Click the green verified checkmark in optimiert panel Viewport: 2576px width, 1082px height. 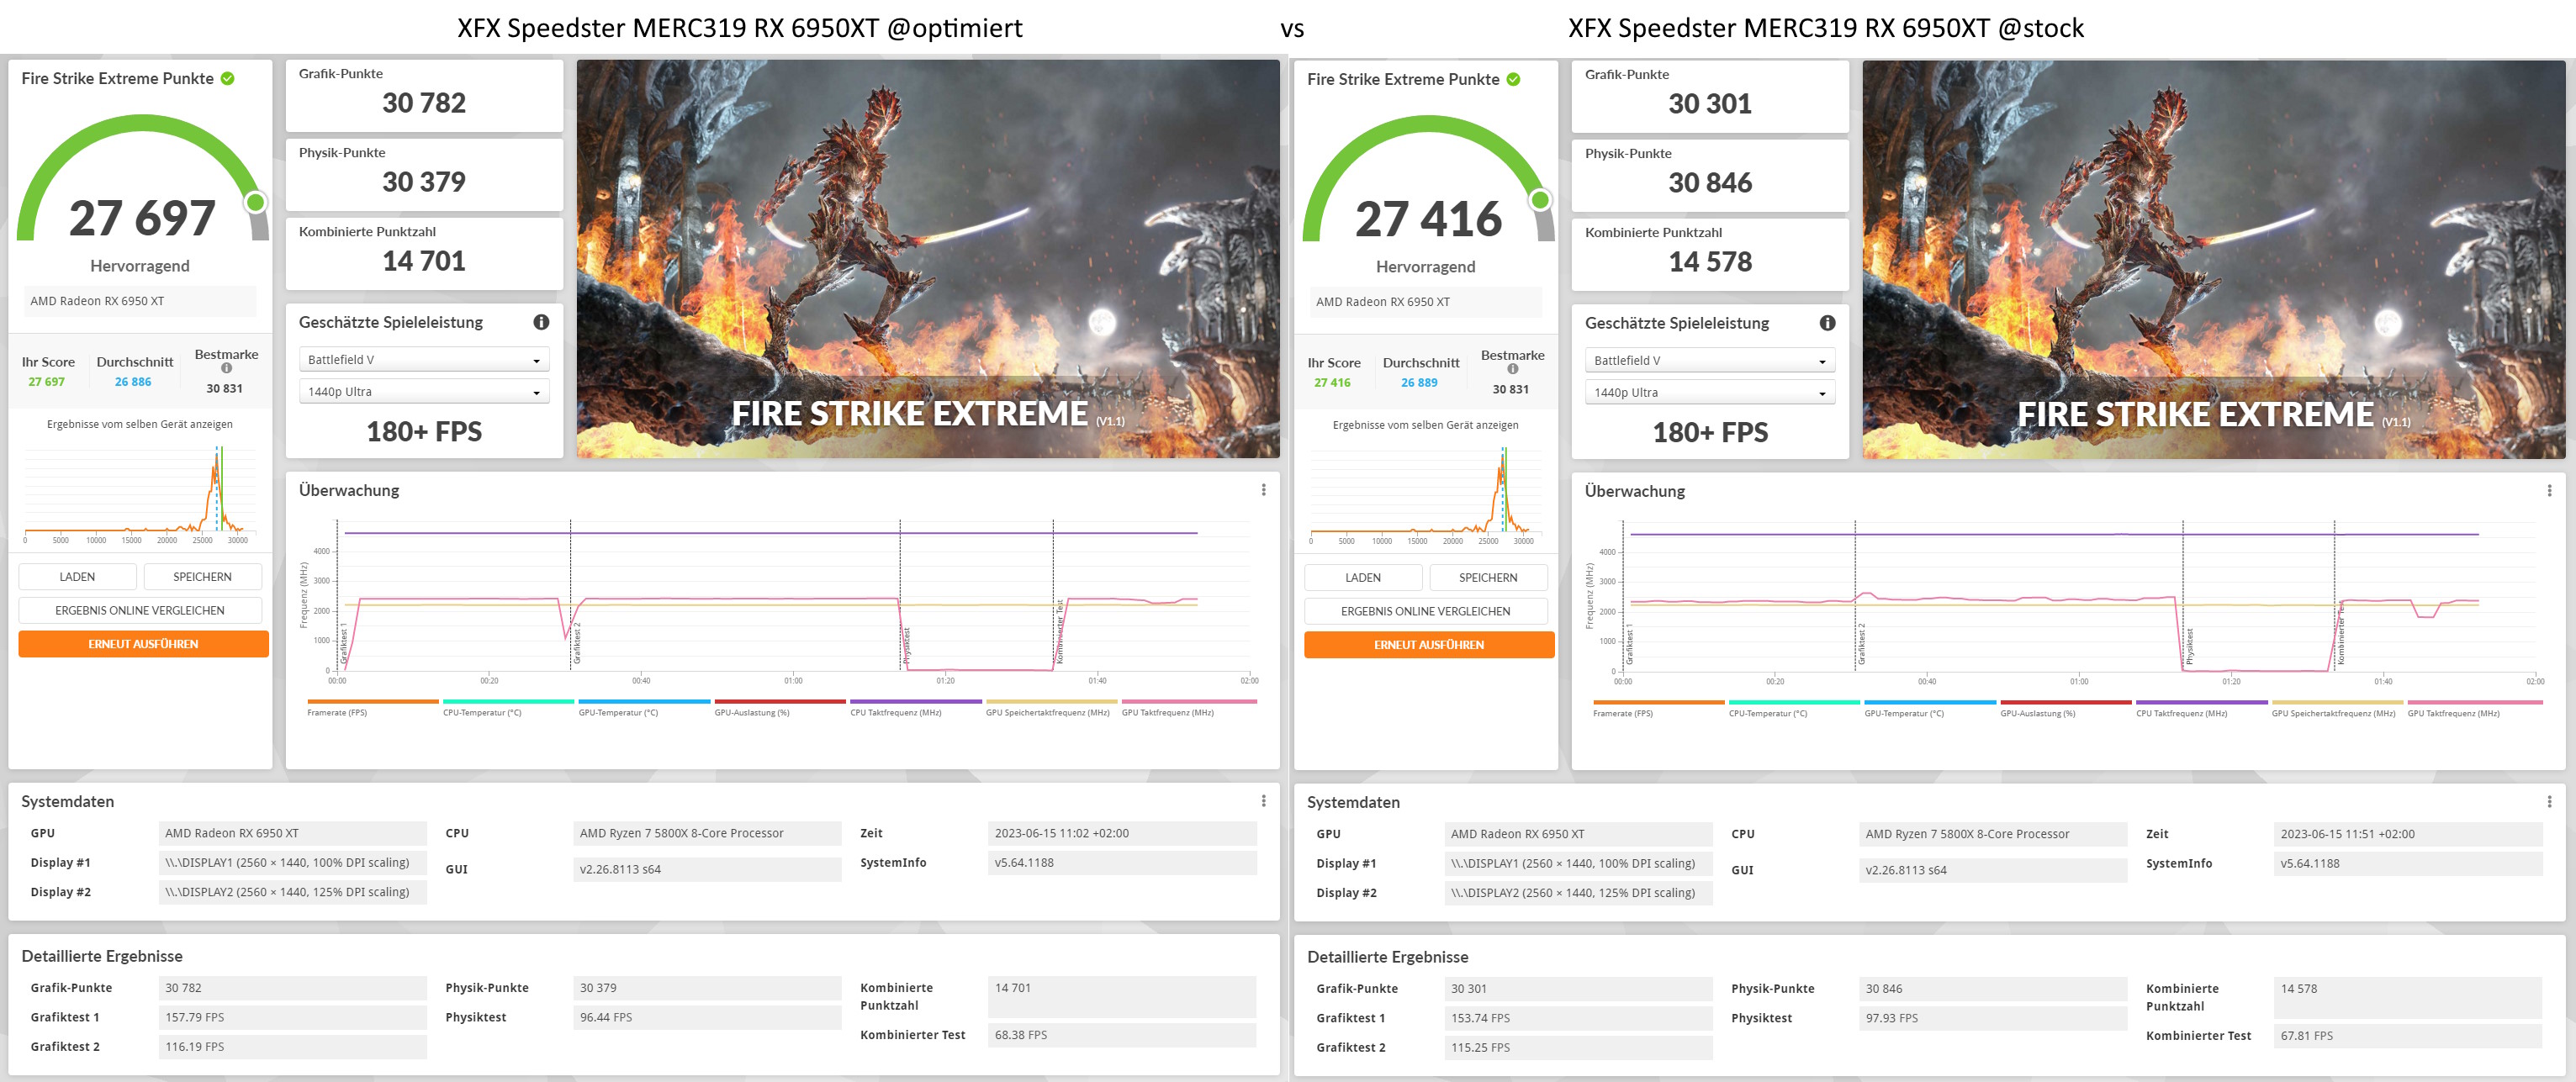click(x=228, y=78)
